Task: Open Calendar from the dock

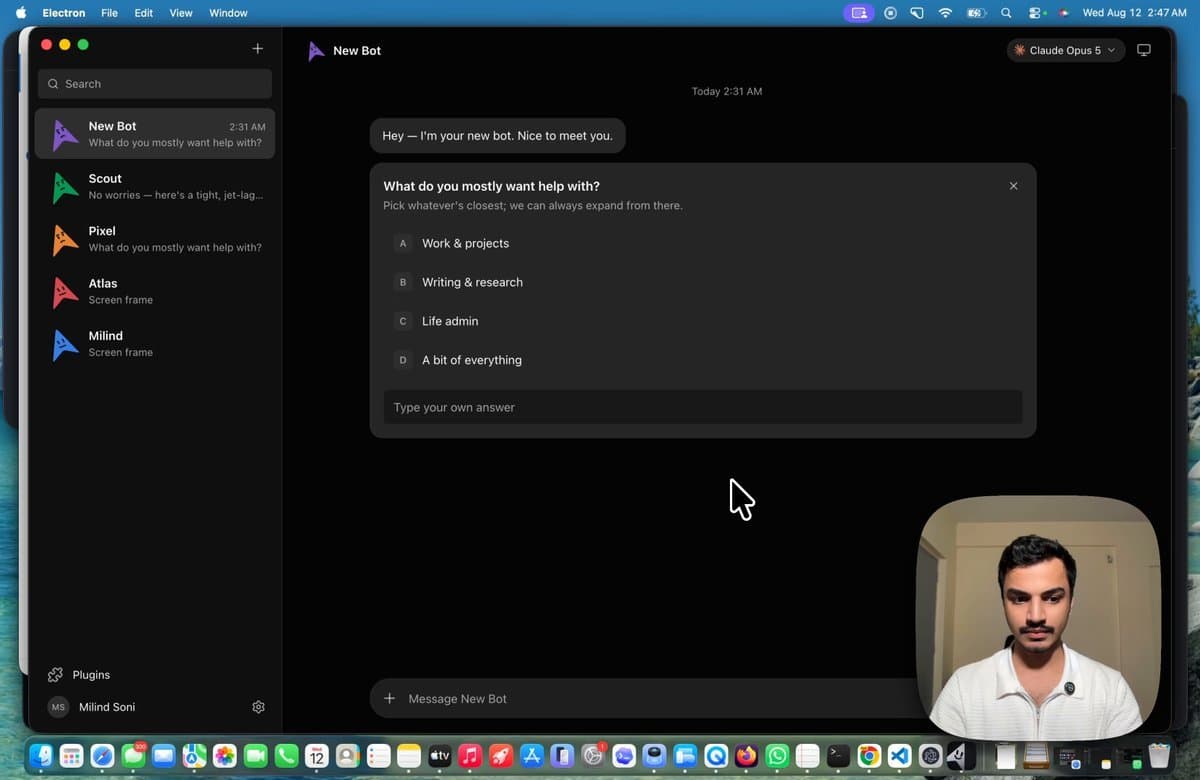Action: click(x=317, y=756)
